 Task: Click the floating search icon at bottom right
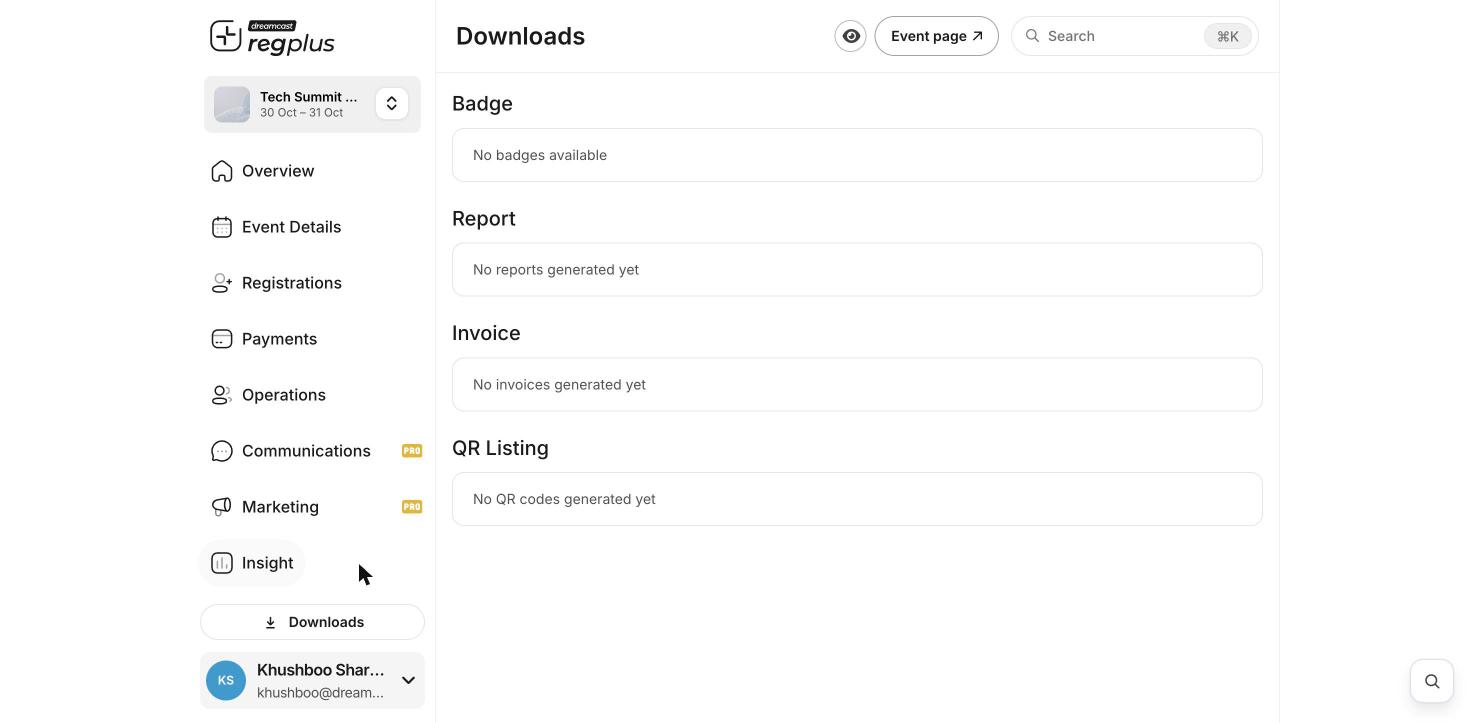click(1432, 681)
